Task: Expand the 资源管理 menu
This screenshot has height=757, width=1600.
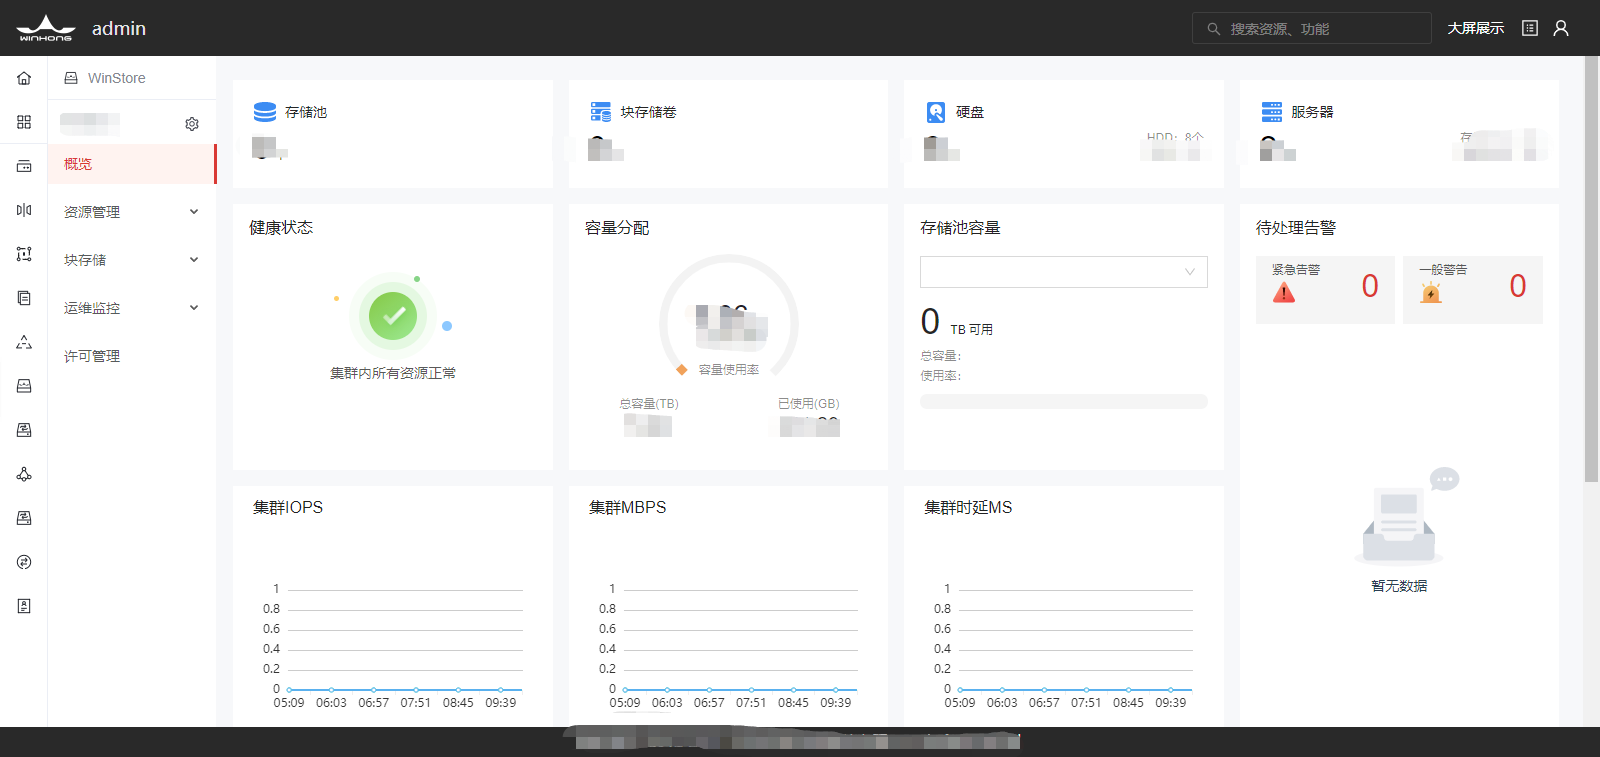Action: [x=132, y=212]
